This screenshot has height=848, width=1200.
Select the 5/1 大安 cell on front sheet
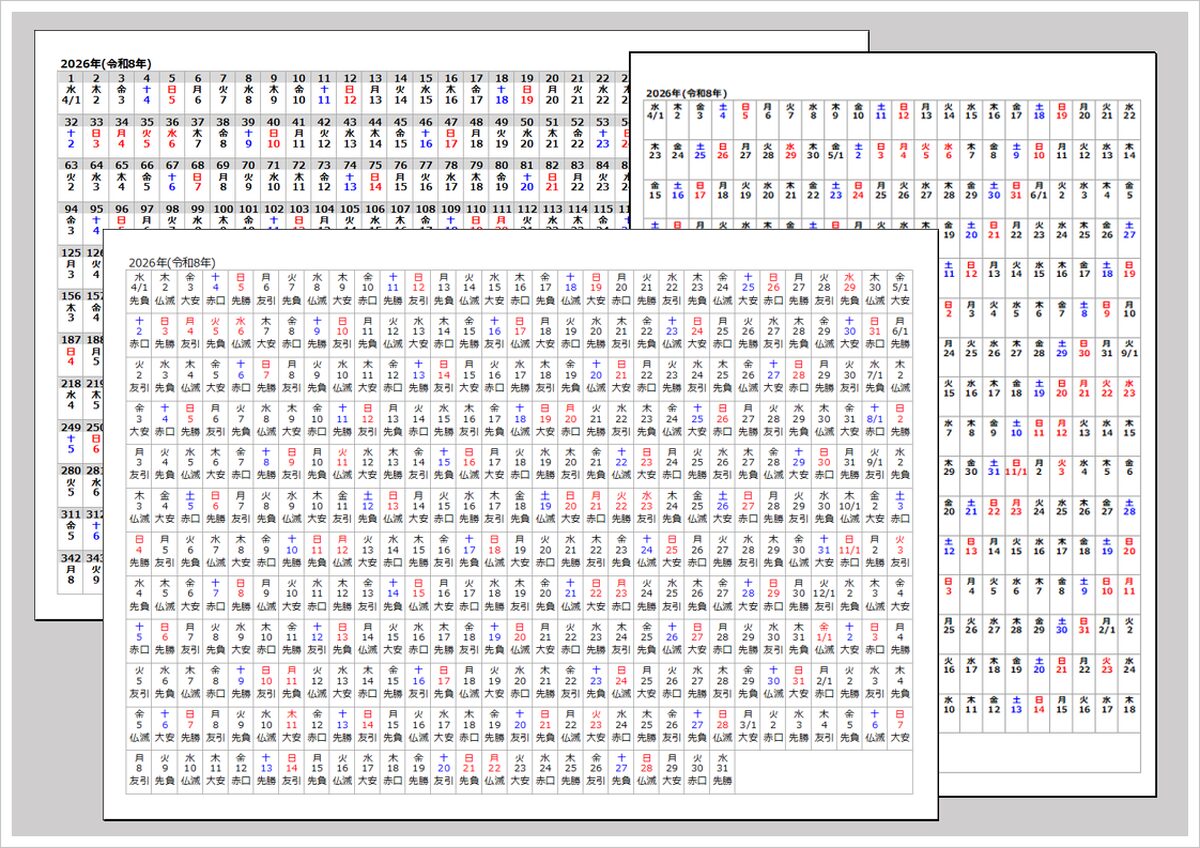tap(898, 288)
